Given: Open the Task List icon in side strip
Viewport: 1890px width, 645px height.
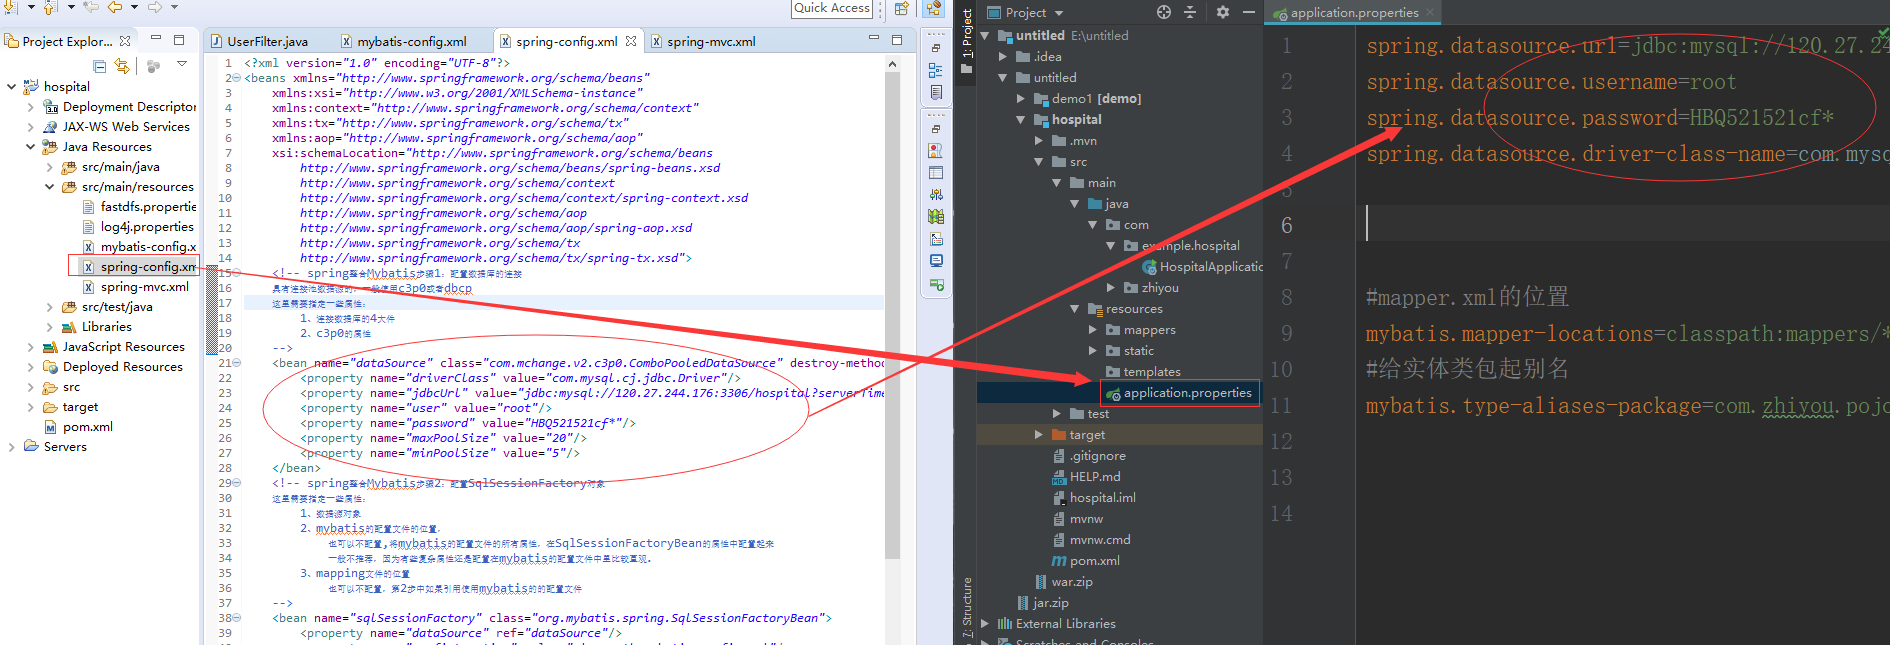Looking at the screenshot, I should pos(935,92).
